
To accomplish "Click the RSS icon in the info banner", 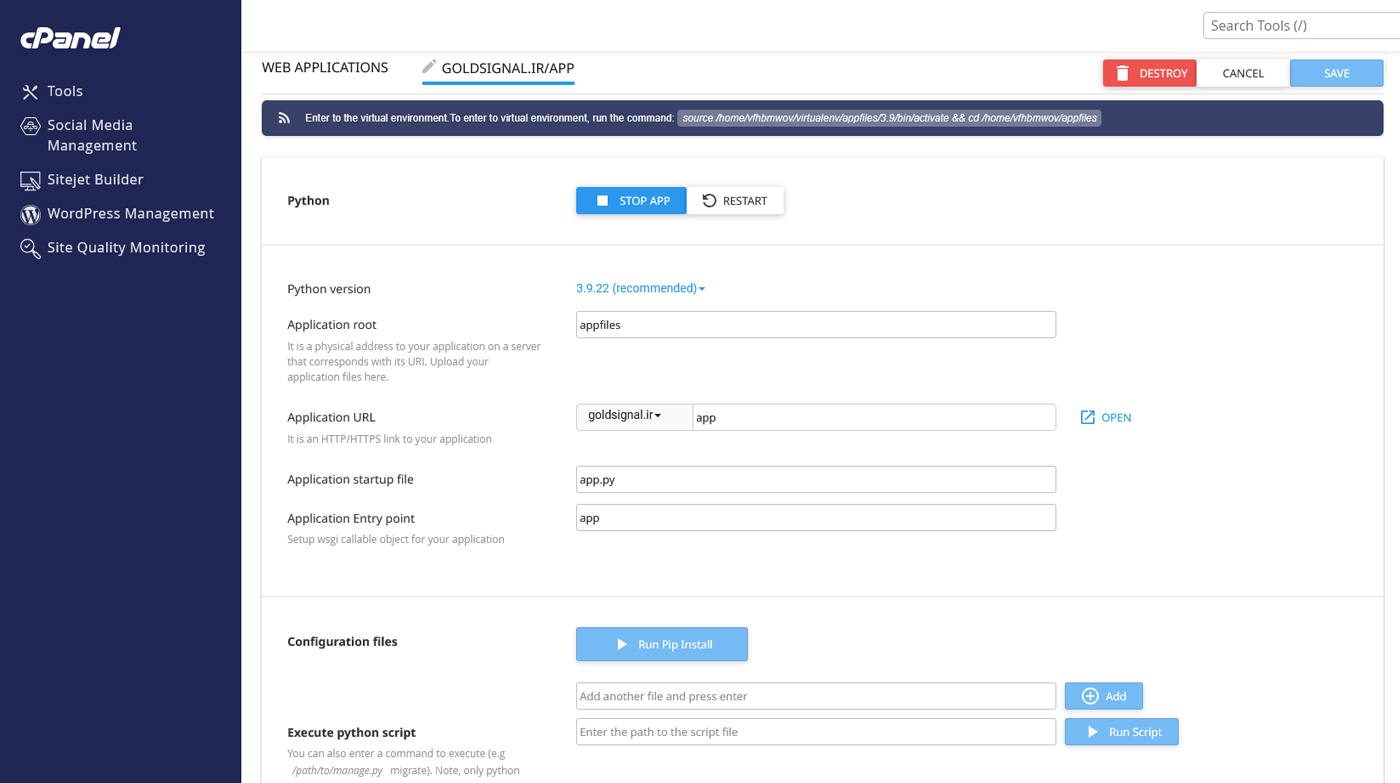I will point(284,118).
